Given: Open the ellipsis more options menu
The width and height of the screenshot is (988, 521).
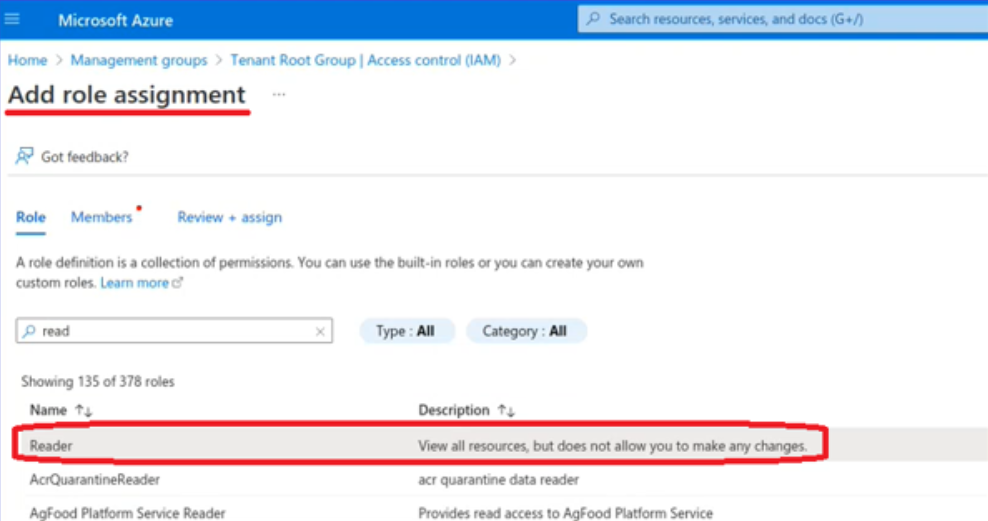Looking at the screenshot, I should coord(279,95).
